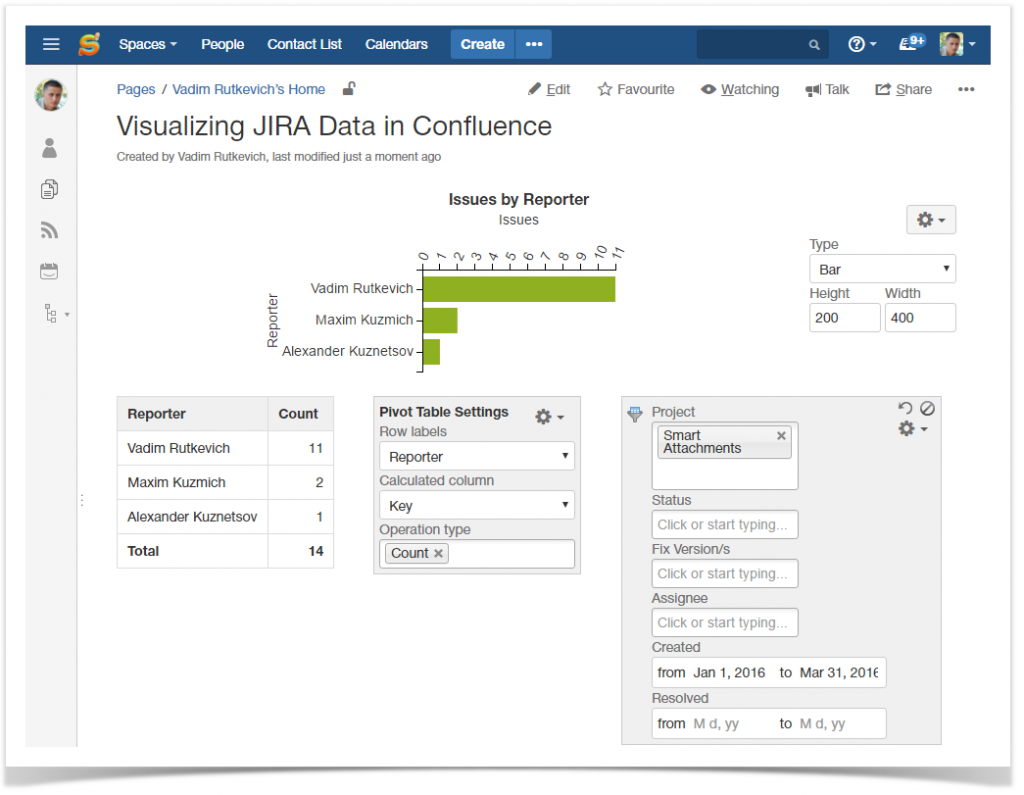Open the notifications bell showing 9+
The width and height of the screenshot is (1024, 795).
[911, 43]
